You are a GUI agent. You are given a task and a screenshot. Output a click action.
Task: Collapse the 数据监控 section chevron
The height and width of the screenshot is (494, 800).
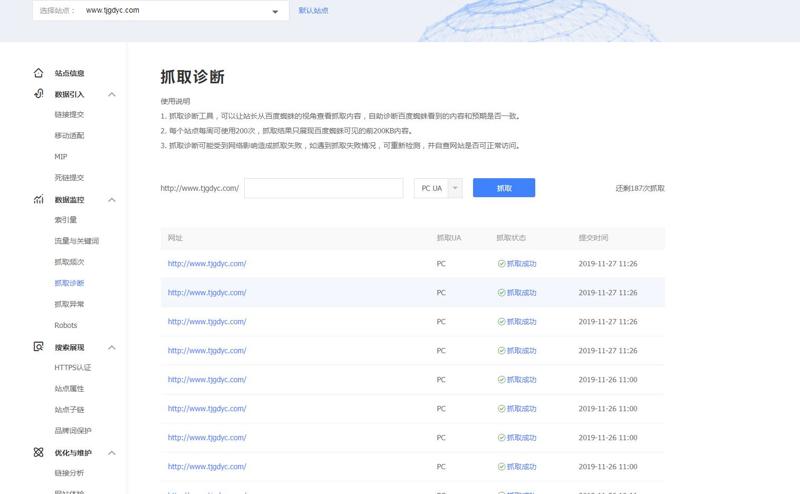112,200
